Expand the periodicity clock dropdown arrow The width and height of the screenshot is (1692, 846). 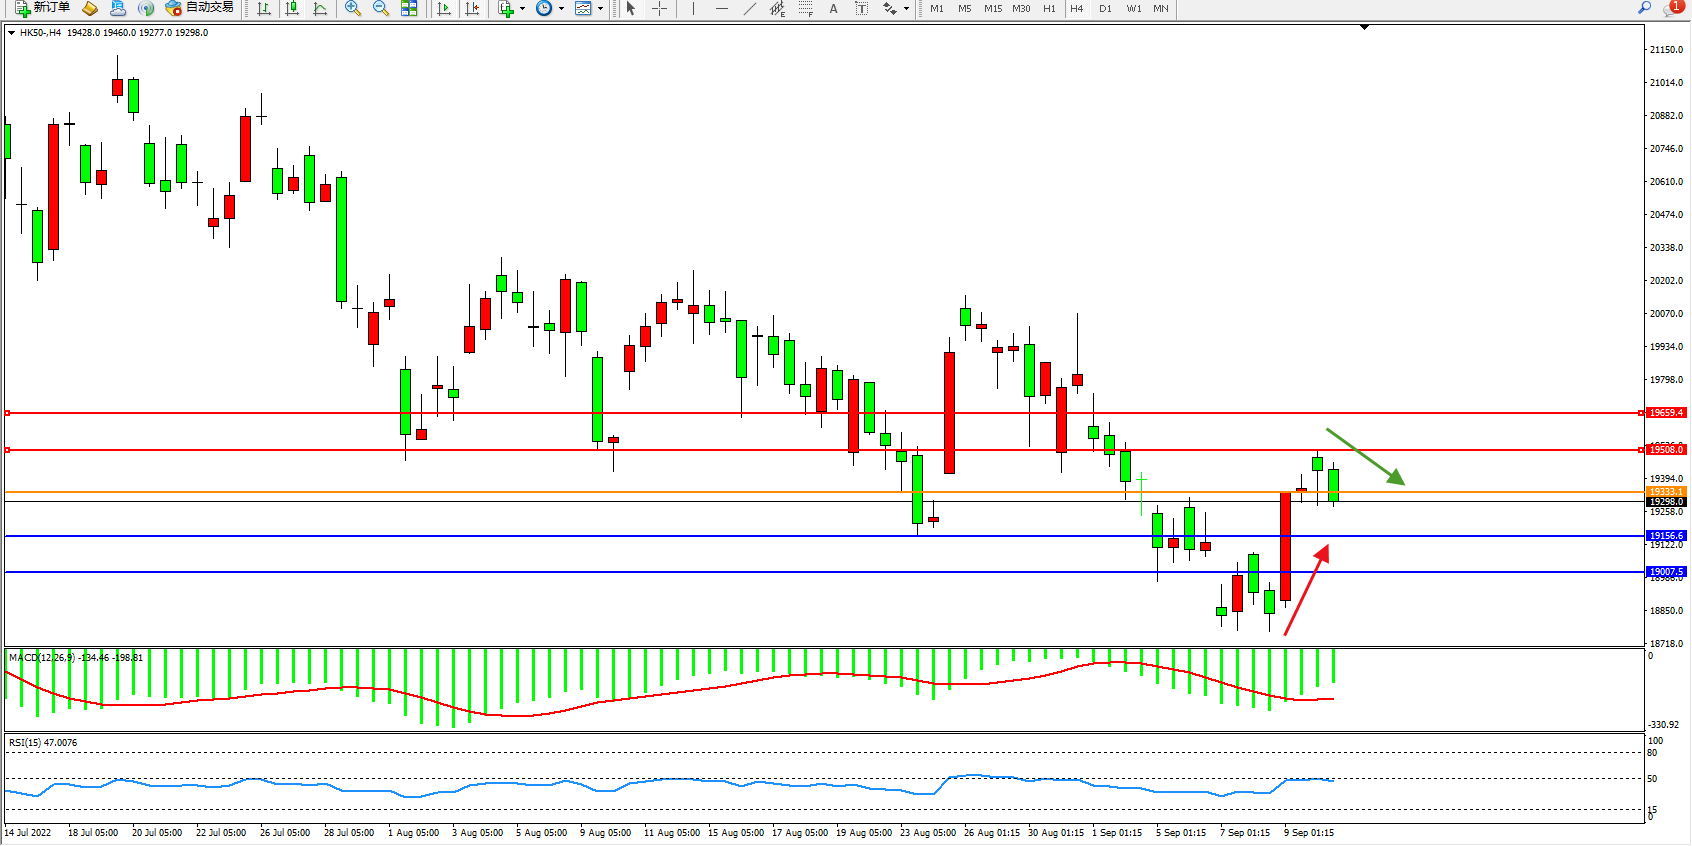(x=561, y=8)
